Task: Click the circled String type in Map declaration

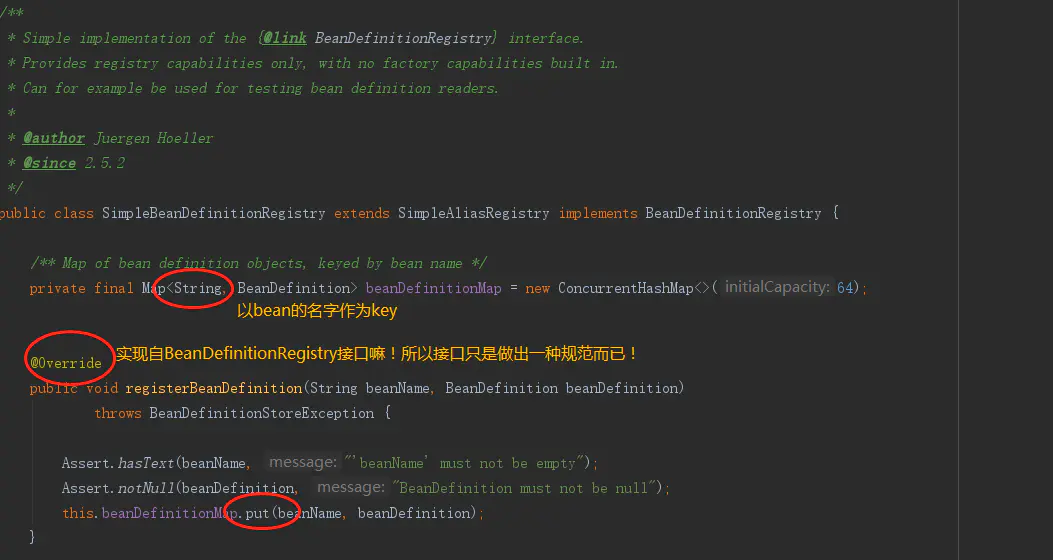Action: coord(198,288)
